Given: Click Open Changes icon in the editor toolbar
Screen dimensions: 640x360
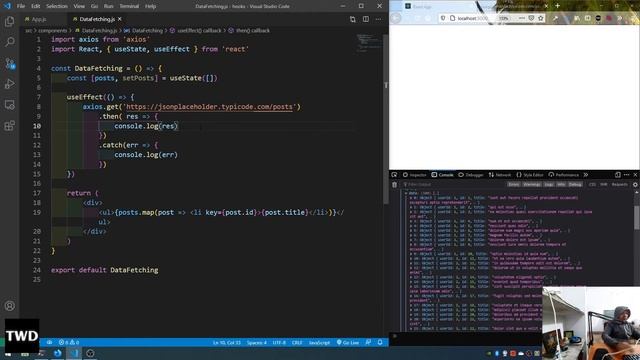Looking at the screenshot, I should (x=353, y=19).
